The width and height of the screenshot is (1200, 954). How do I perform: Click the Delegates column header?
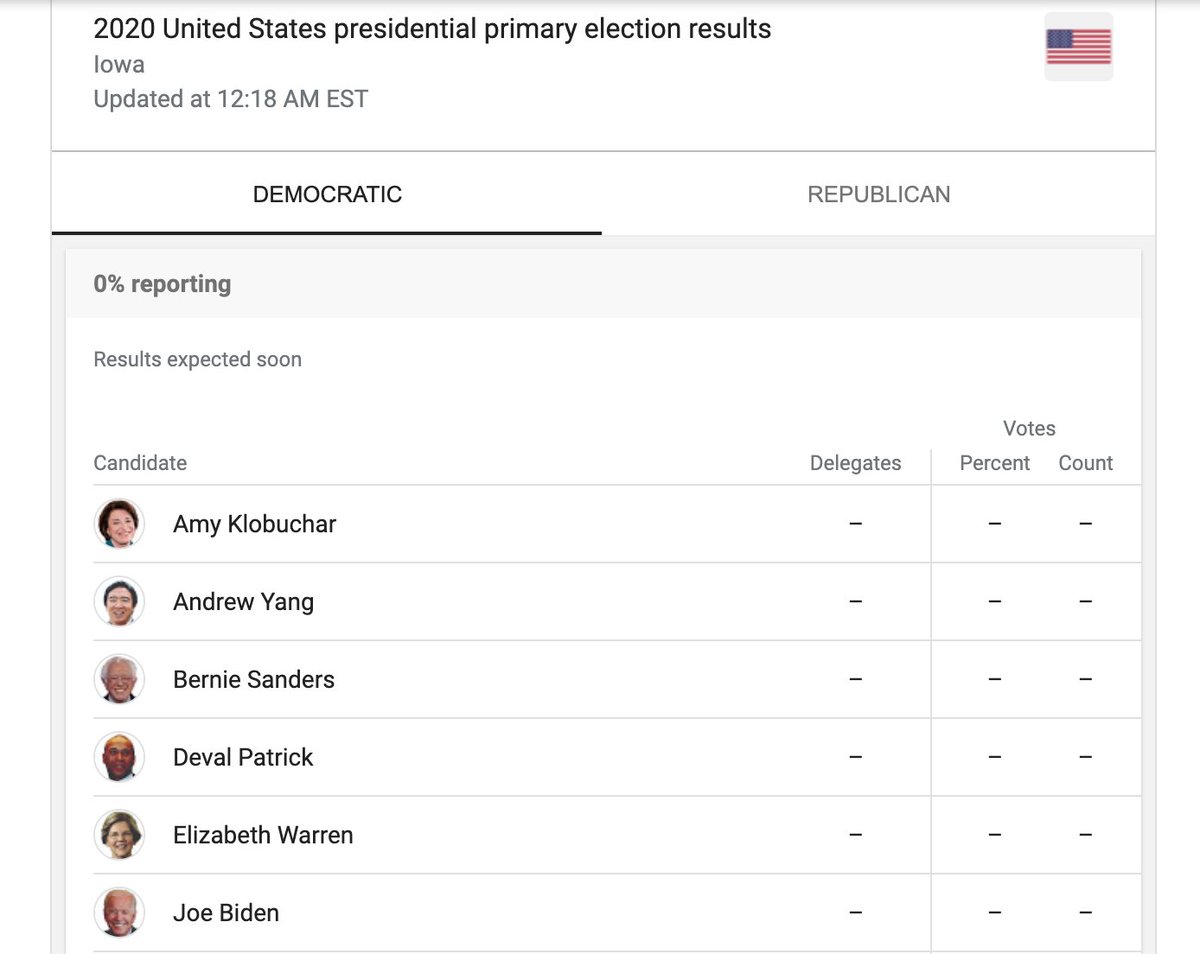[x=855, y=463]
